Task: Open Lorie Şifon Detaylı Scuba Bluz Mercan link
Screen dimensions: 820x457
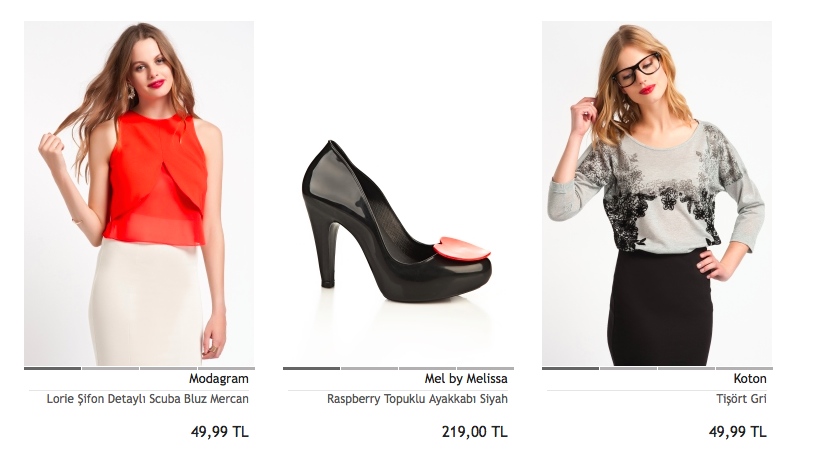Action: pyautogui.click(x=147, y=399)
